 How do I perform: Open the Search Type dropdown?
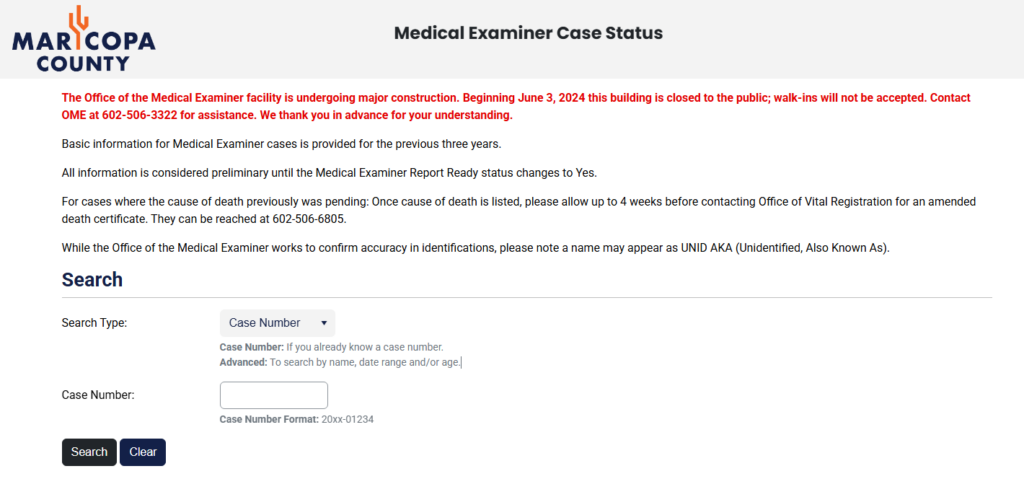(276, 323)
